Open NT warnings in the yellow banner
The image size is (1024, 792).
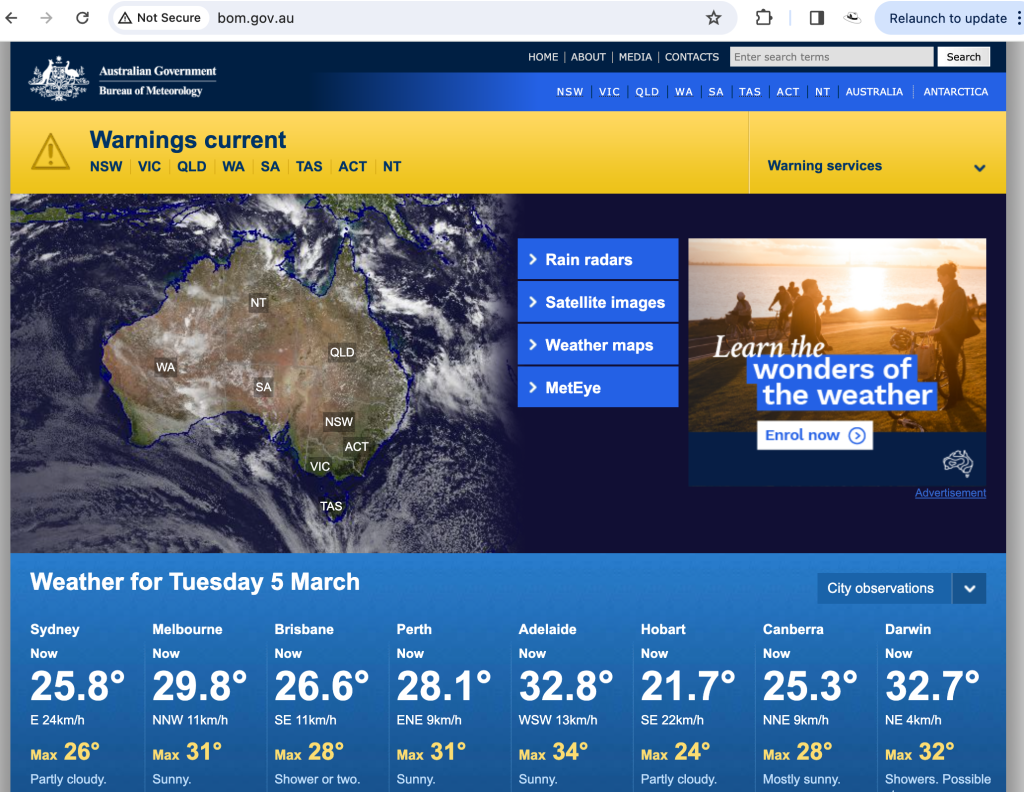(x=392, y=166)
